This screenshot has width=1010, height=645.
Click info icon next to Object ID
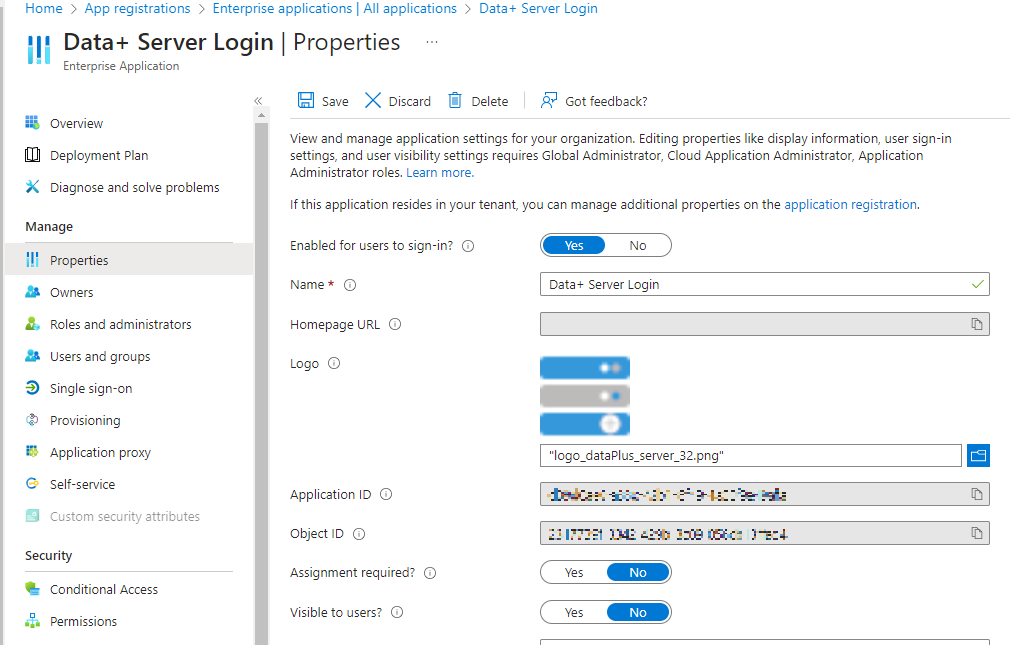pyautogui.click(x=359, y=534)
